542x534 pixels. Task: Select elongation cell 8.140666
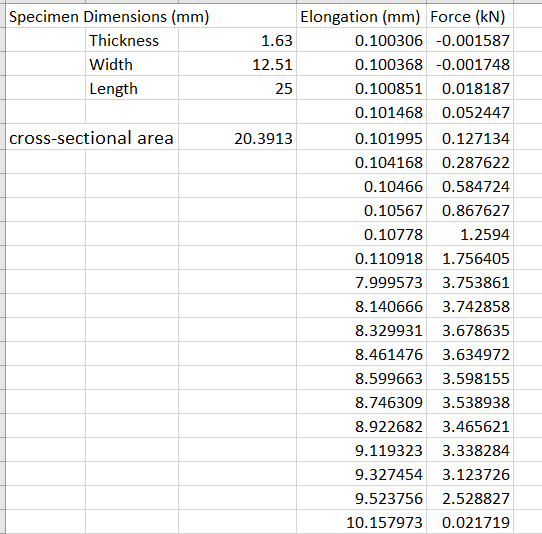click(x=362, y=306)
